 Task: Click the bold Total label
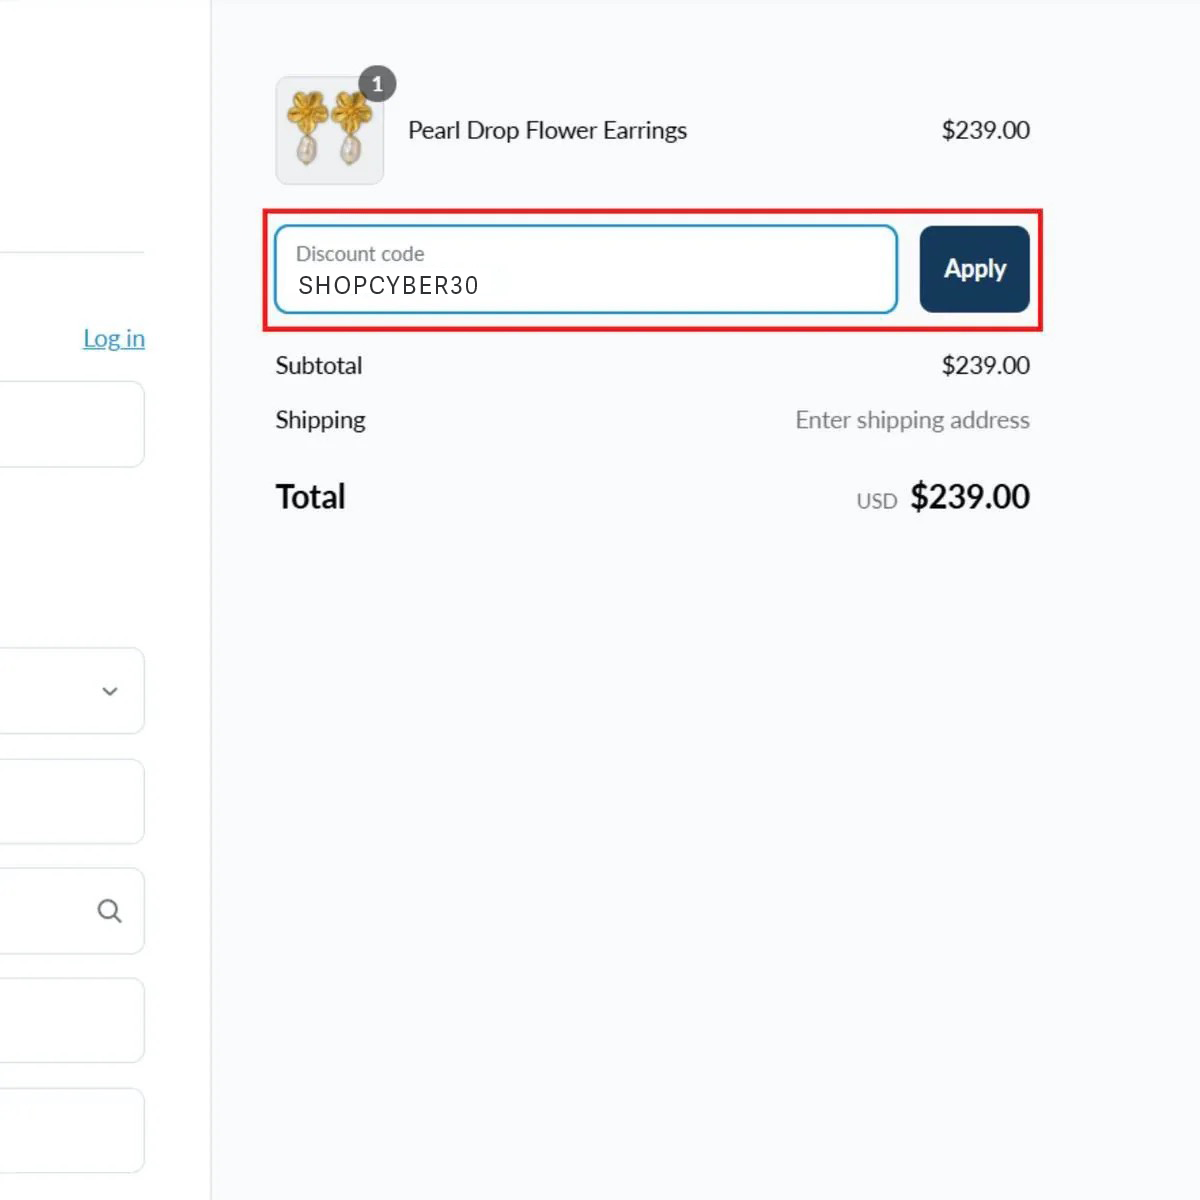pos(310,497)
